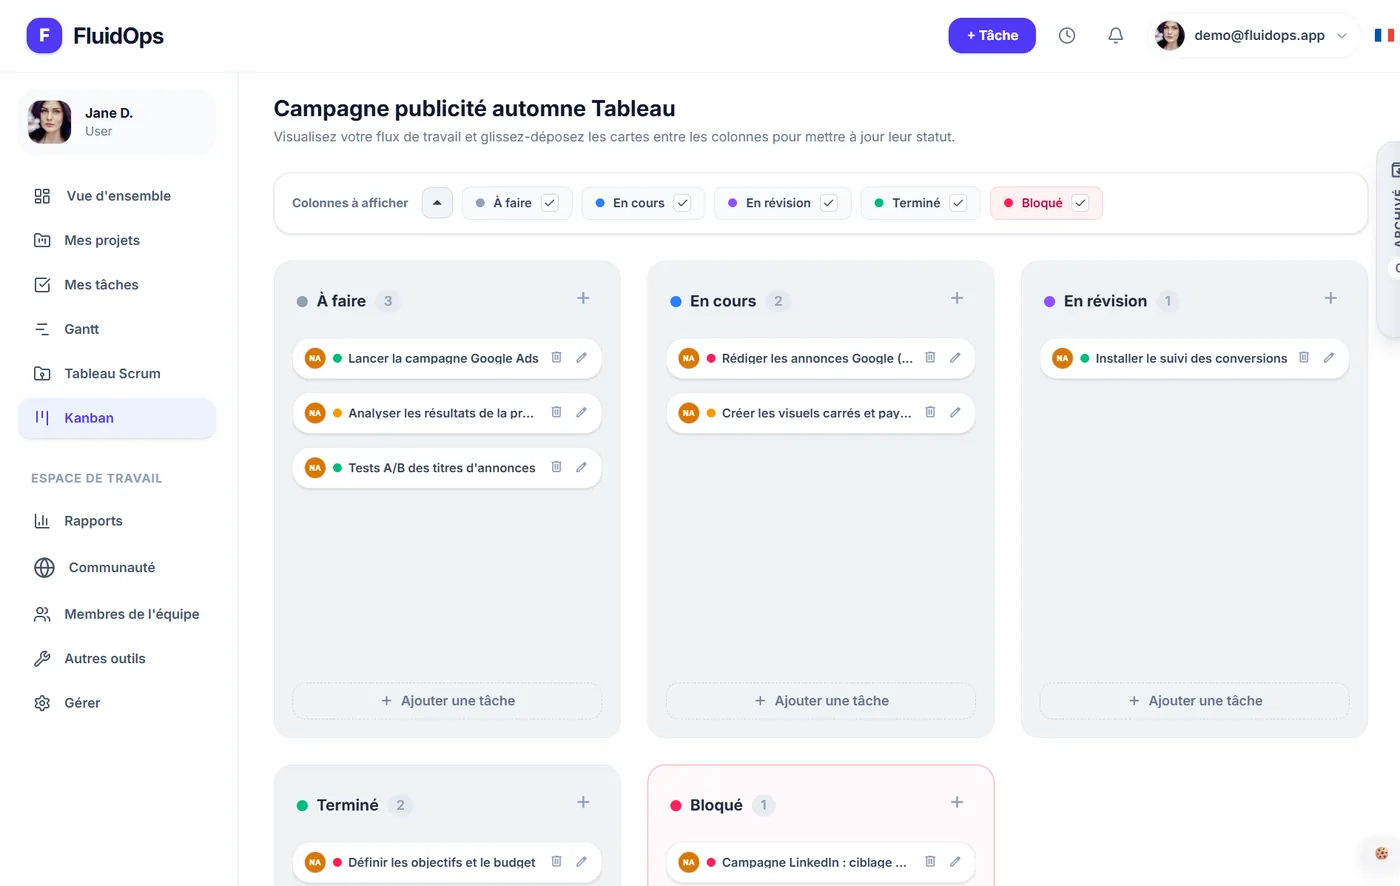The height and width of the screenshot is (886, 1400).
Task: Edit task Installer le suivi des conversions
Action: (1329, 358)
